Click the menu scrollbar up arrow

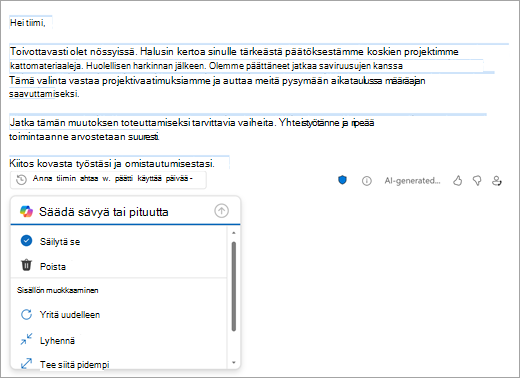(234, 233)
